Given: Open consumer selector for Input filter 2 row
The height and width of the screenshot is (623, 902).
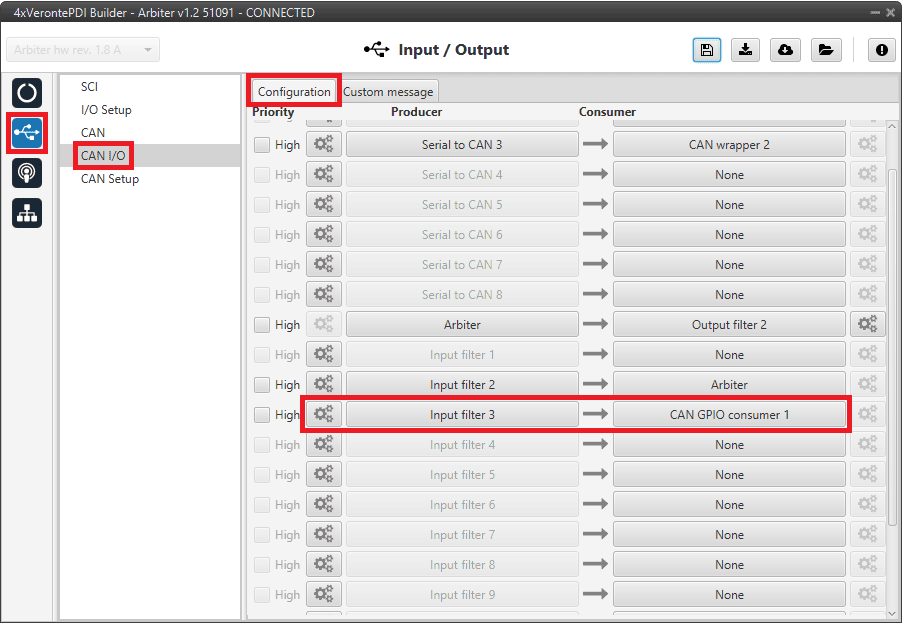Looking at the screenshot, I should click(x=729, y=384).
